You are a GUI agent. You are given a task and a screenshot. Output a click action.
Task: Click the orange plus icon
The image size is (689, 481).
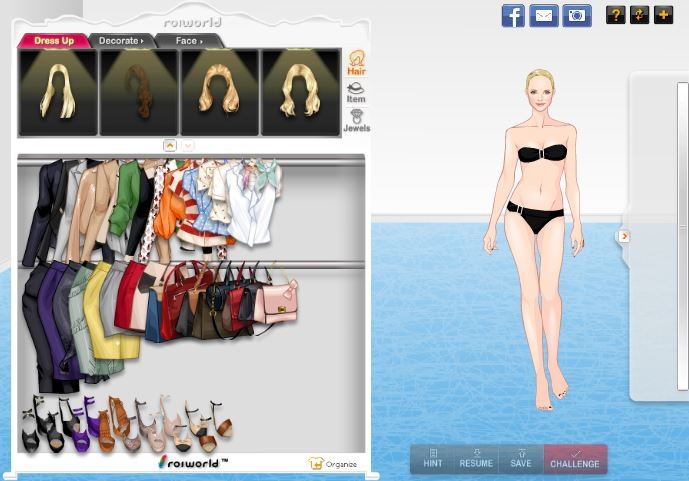662,15
